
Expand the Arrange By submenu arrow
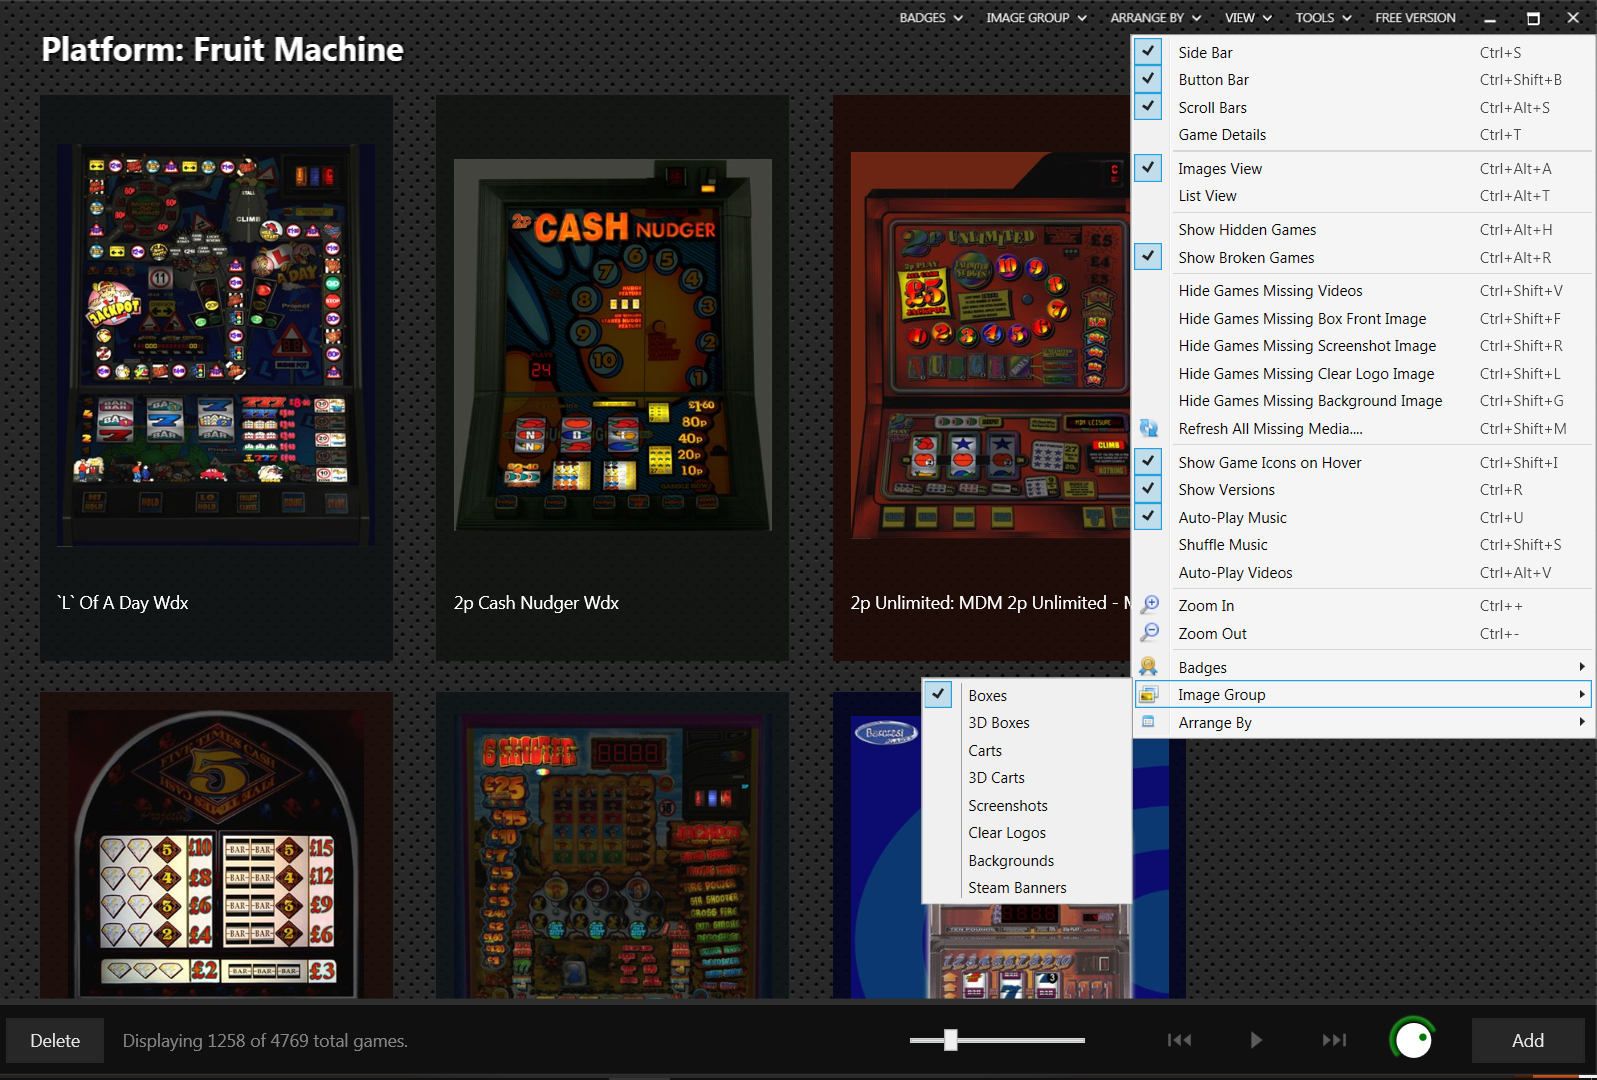pyautogui.click(x=1581, y=722)
